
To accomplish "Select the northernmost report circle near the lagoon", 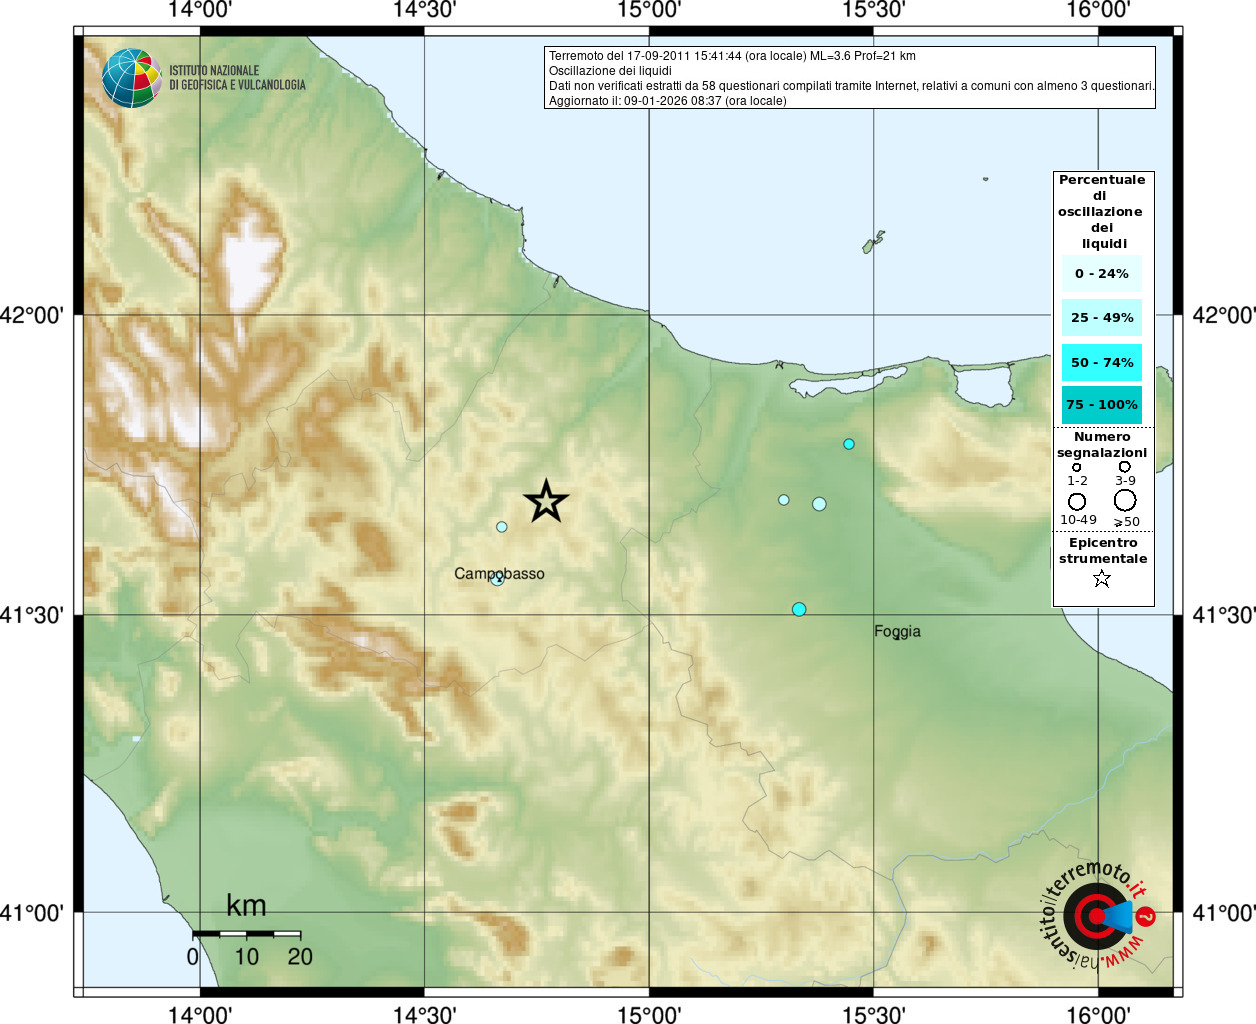I will (x=849, y=444).
